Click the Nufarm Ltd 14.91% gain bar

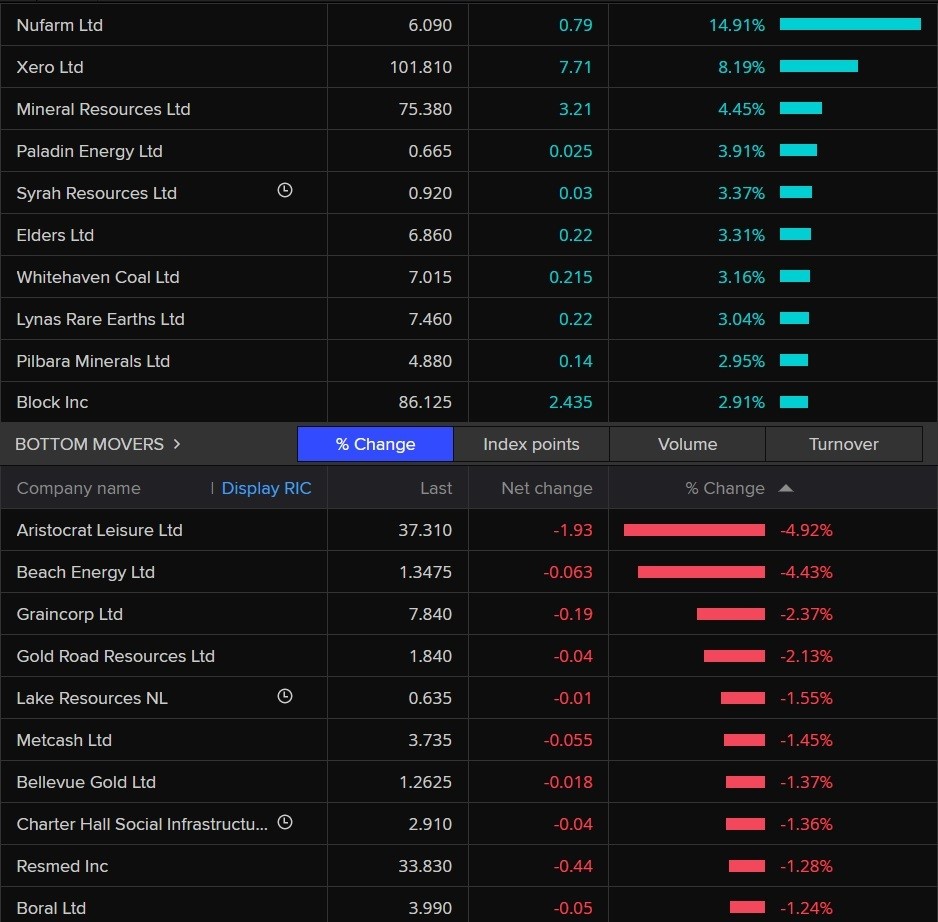pos(850,24)
